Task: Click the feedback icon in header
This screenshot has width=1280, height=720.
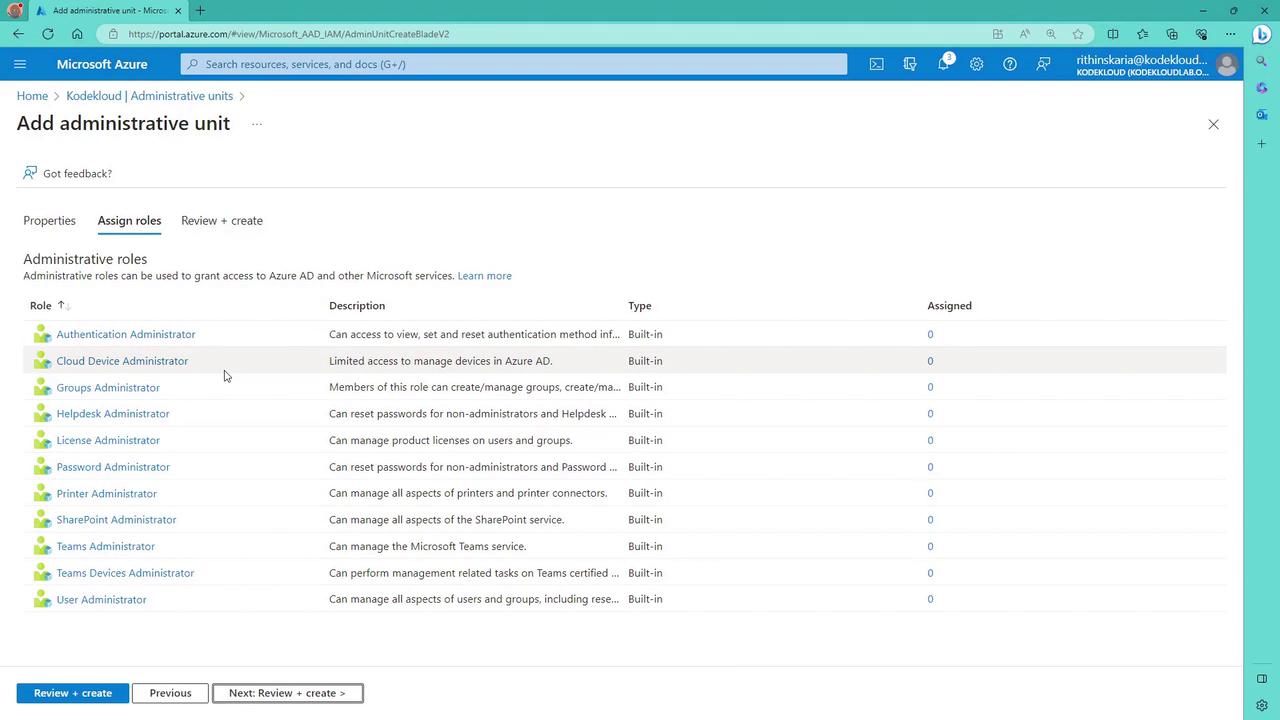Action: click(x=1043, y=64)
